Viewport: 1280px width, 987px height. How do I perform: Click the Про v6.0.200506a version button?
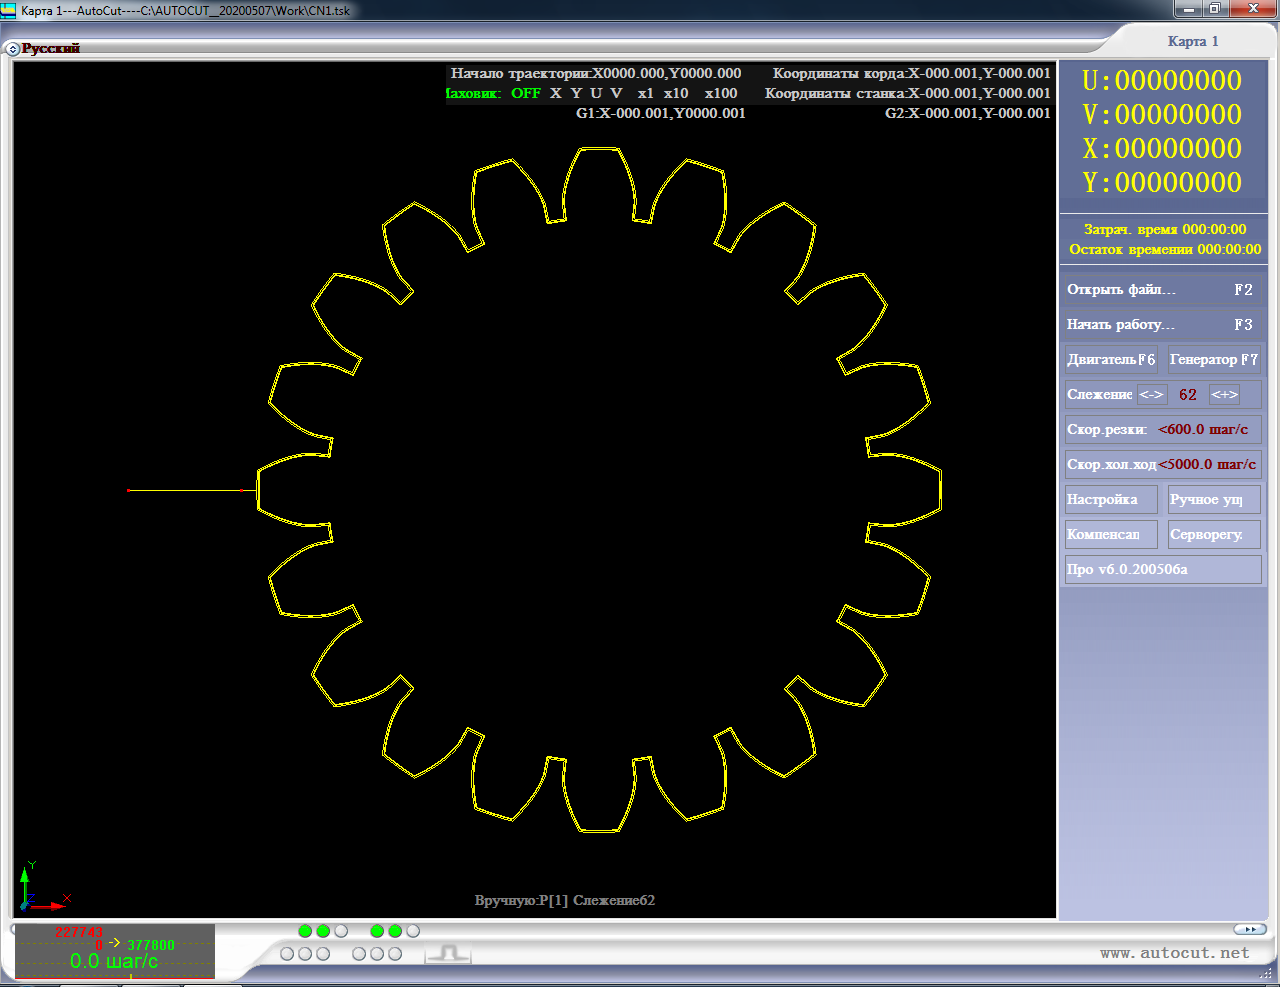pos(1163,570)
